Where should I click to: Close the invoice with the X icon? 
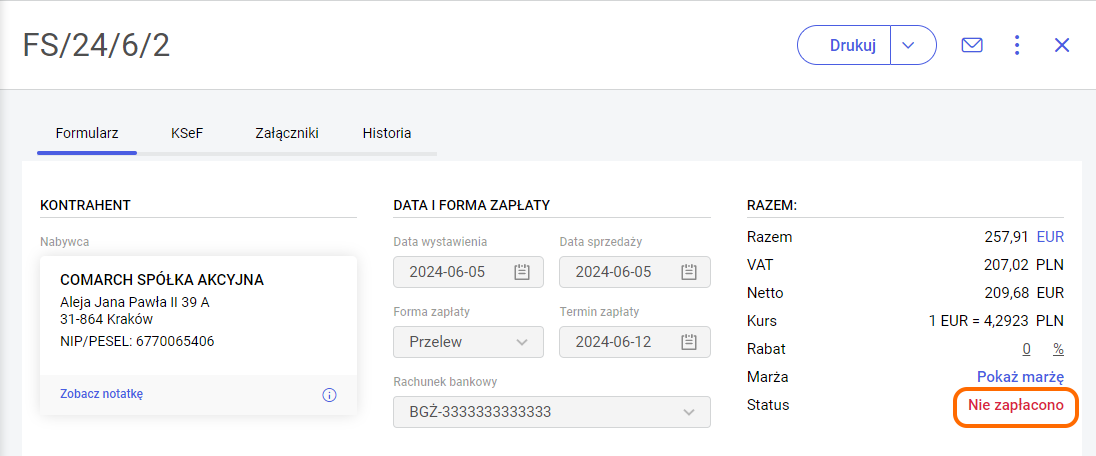pos(1062,45)
